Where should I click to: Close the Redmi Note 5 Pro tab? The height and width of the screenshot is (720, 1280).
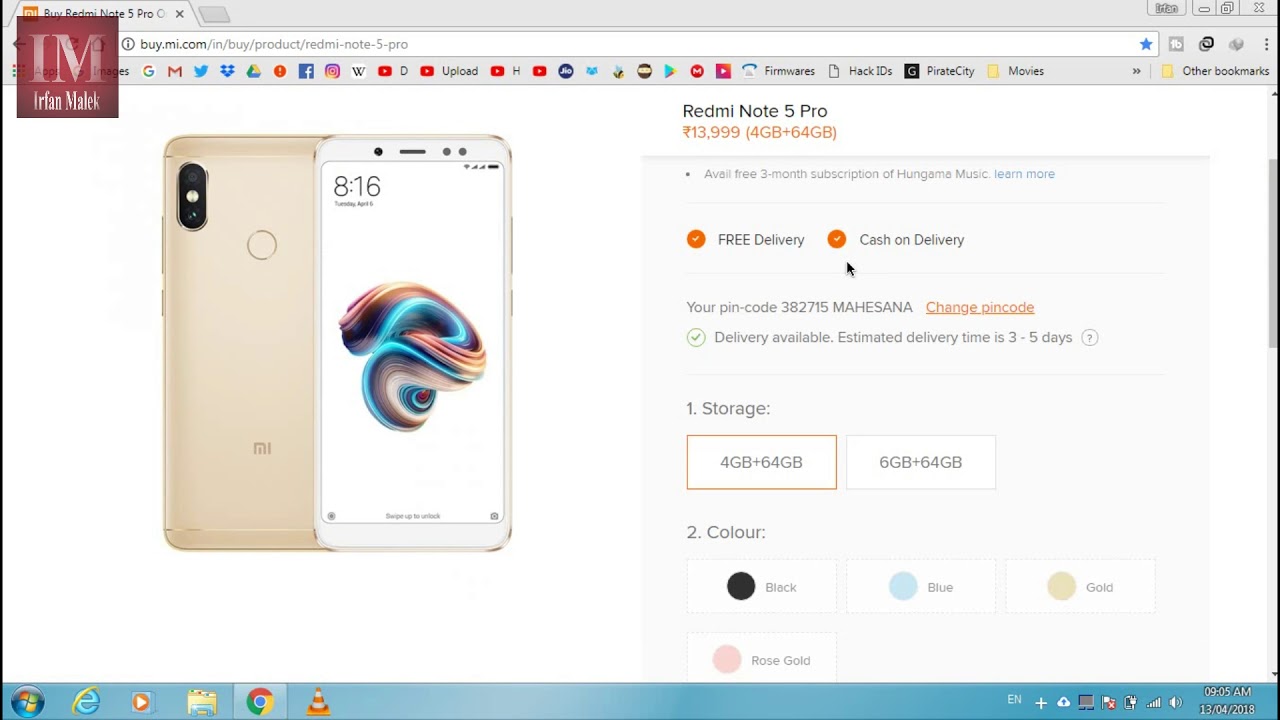180,14
